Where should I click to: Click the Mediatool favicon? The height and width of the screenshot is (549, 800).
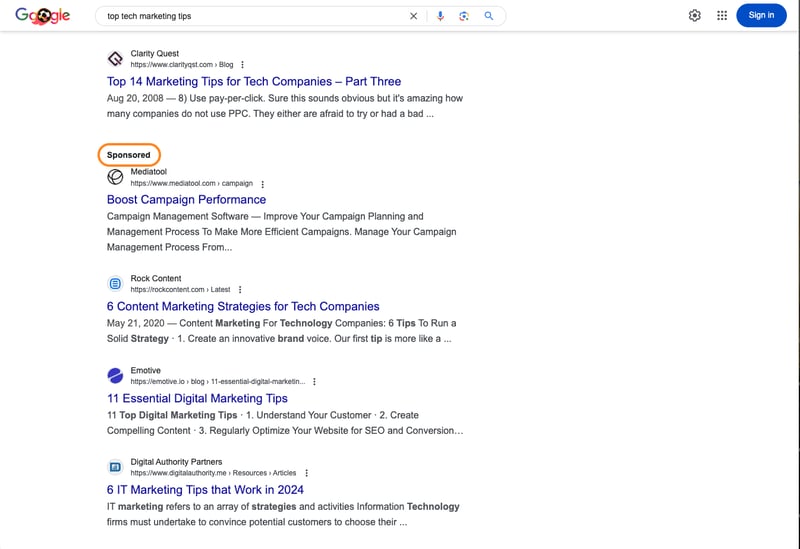[x=115, y=177]
